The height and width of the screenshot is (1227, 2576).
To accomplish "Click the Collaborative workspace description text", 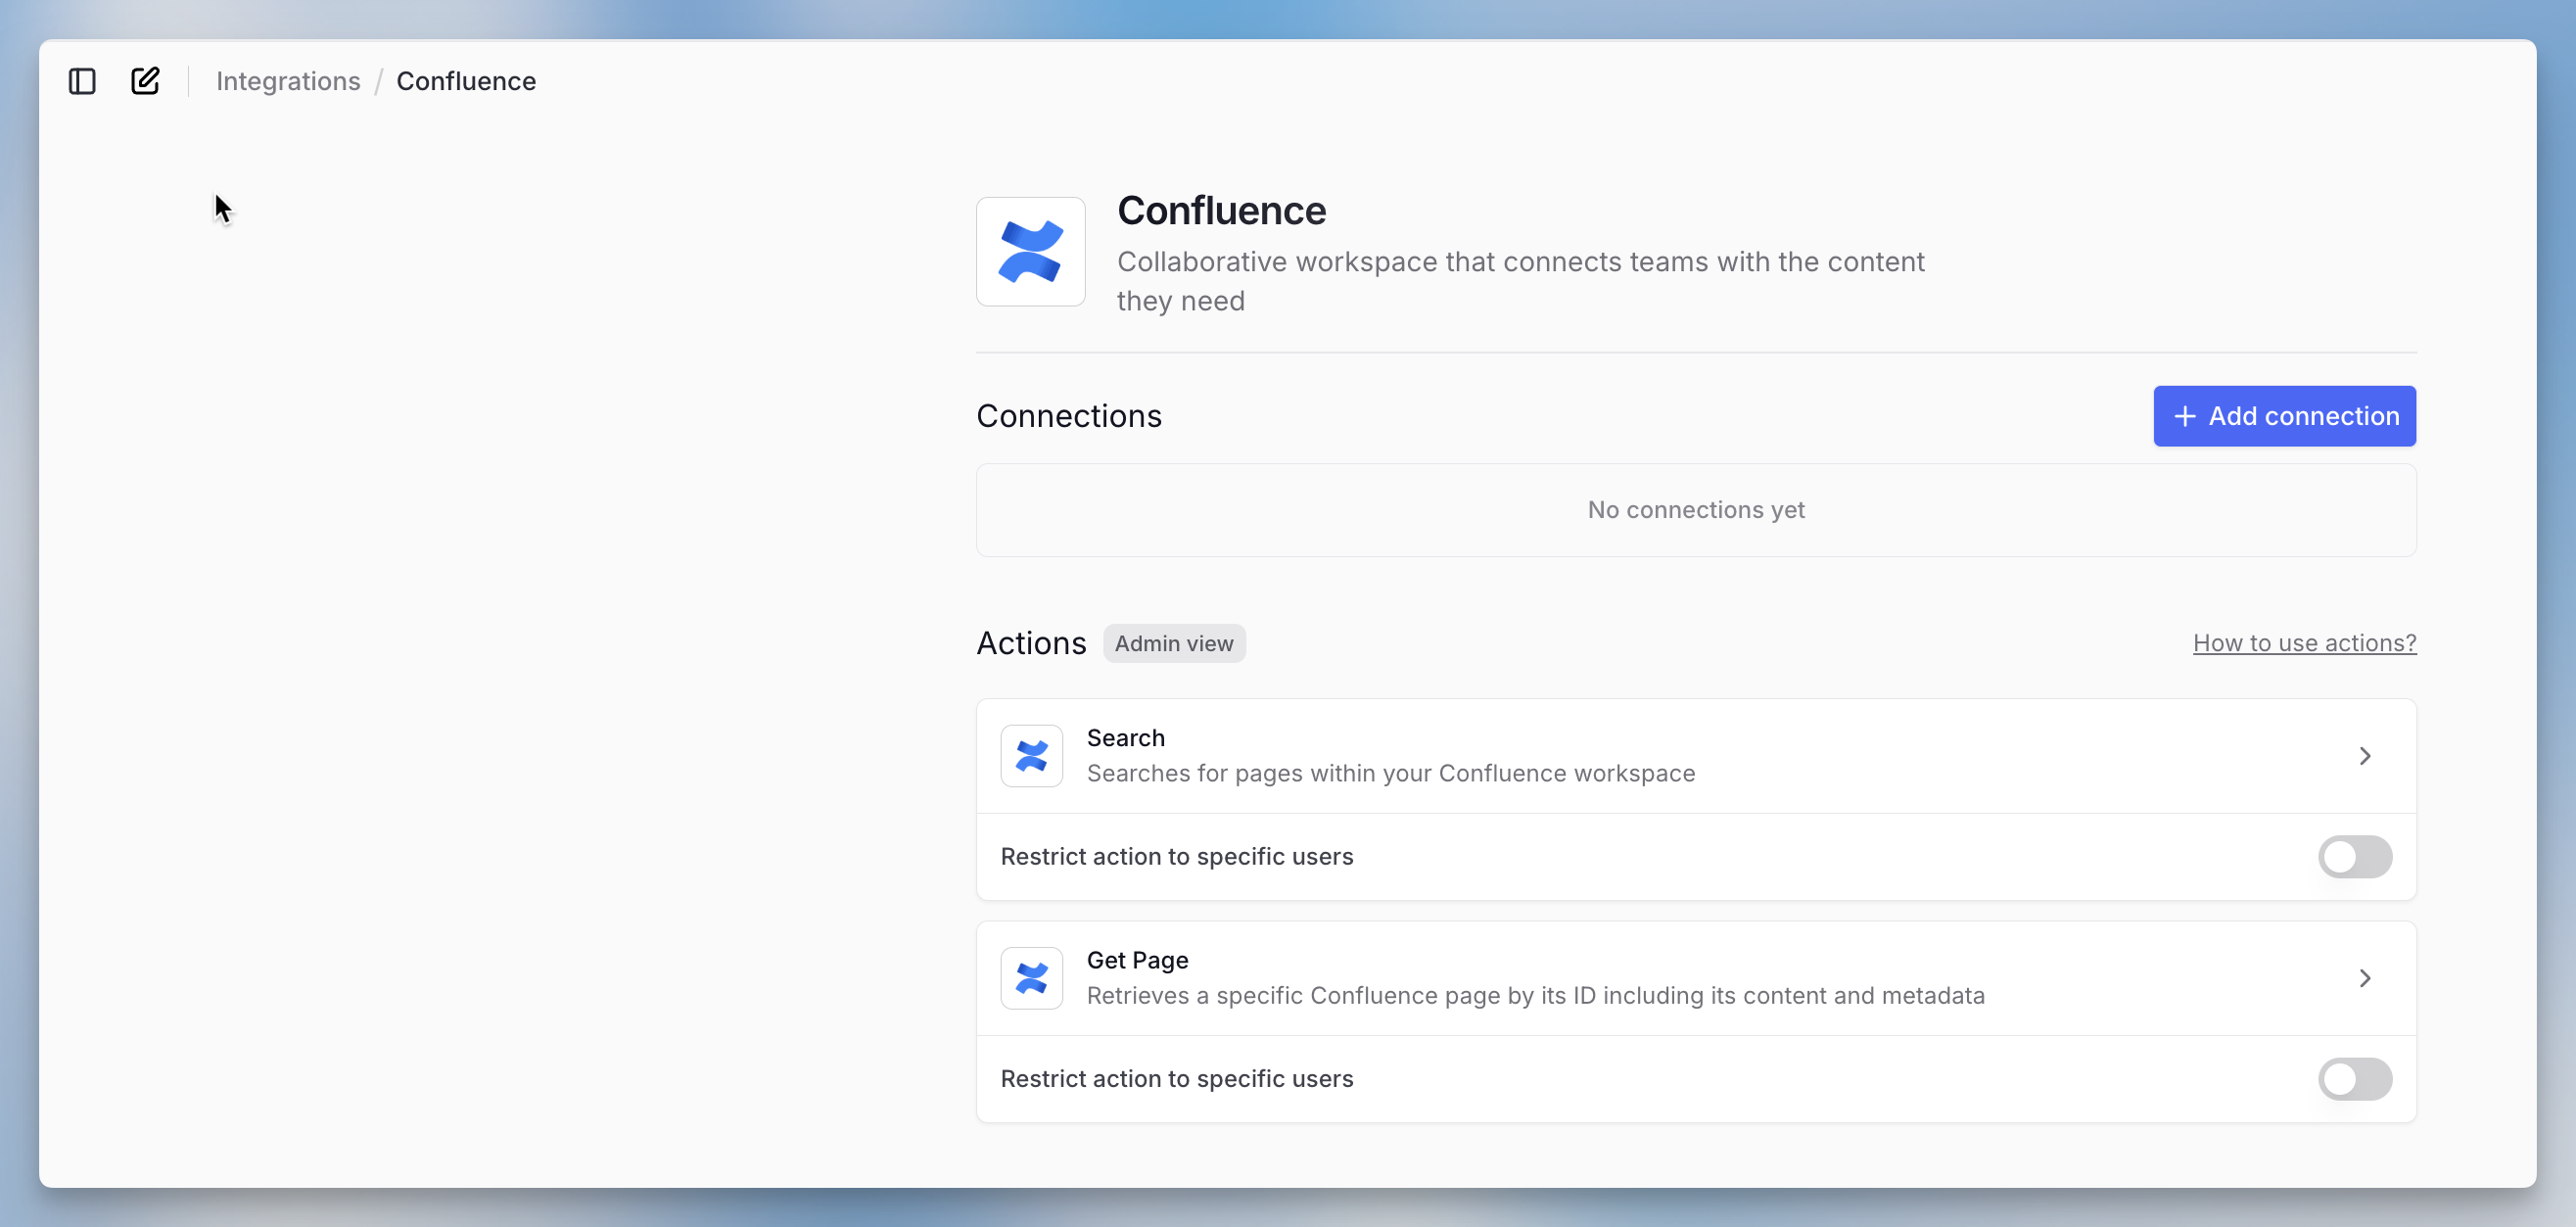I will [x=1520, y=281].
